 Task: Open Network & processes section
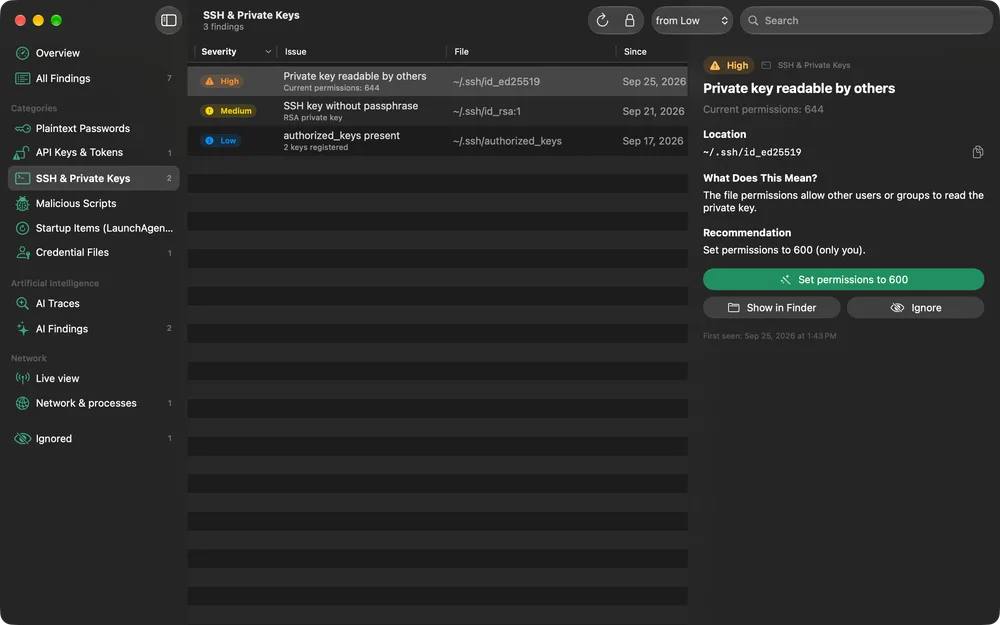point(94,403)
